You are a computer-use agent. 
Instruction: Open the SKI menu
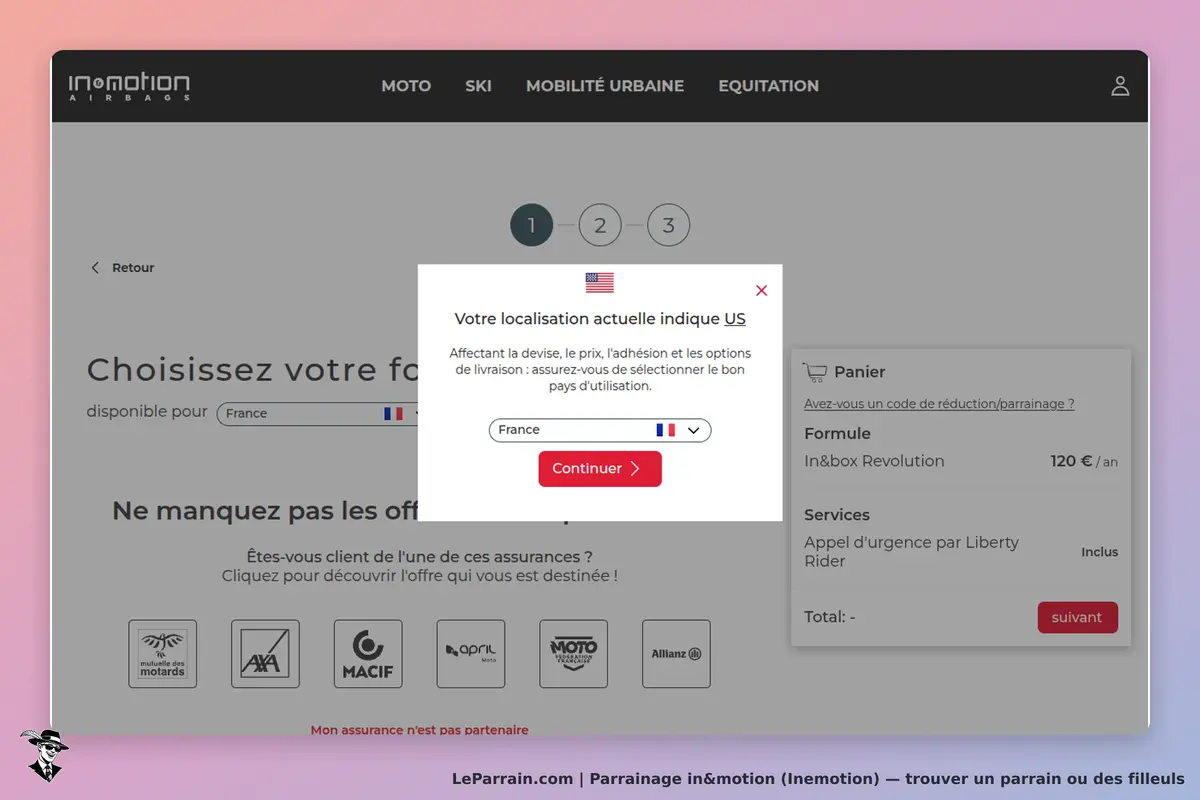[x=478, y=86]
